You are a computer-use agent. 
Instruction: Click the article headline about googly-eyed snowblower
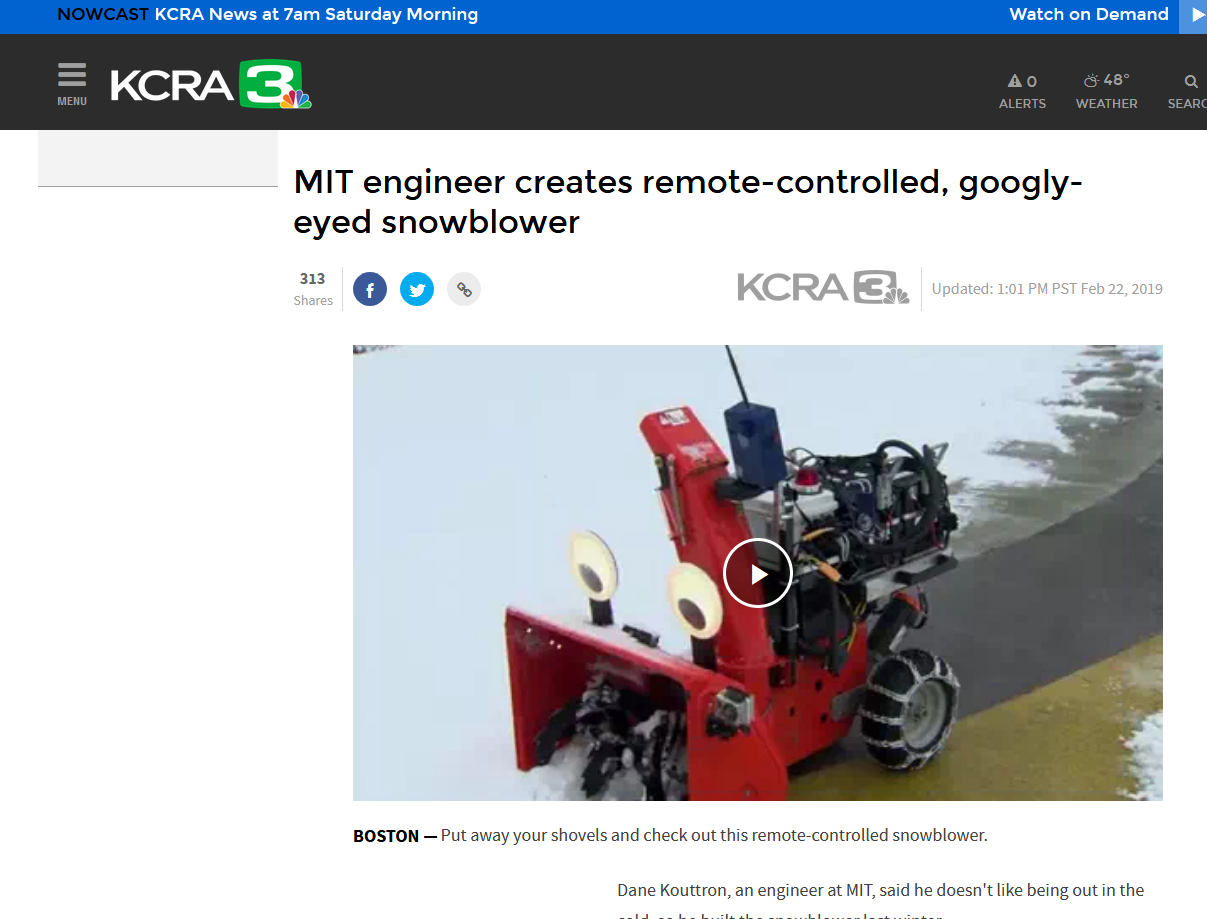[x=688, y=202]
